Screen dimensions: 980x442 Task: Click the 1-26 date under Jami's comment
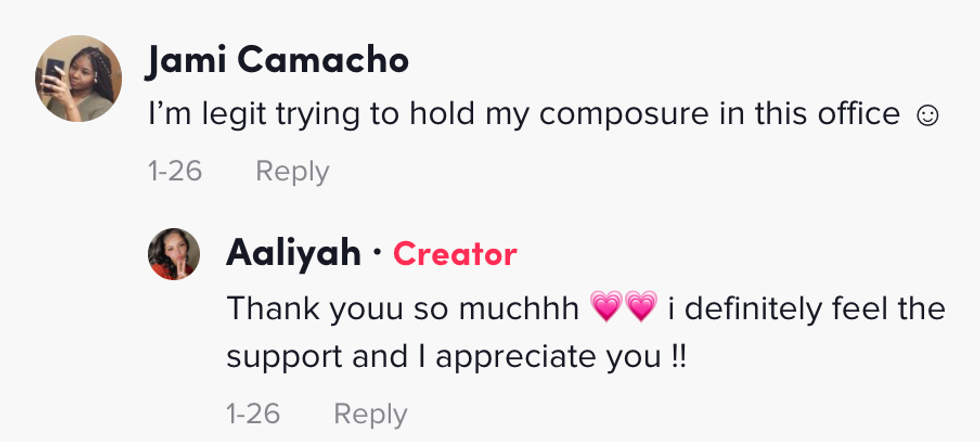tap(174, 171)
